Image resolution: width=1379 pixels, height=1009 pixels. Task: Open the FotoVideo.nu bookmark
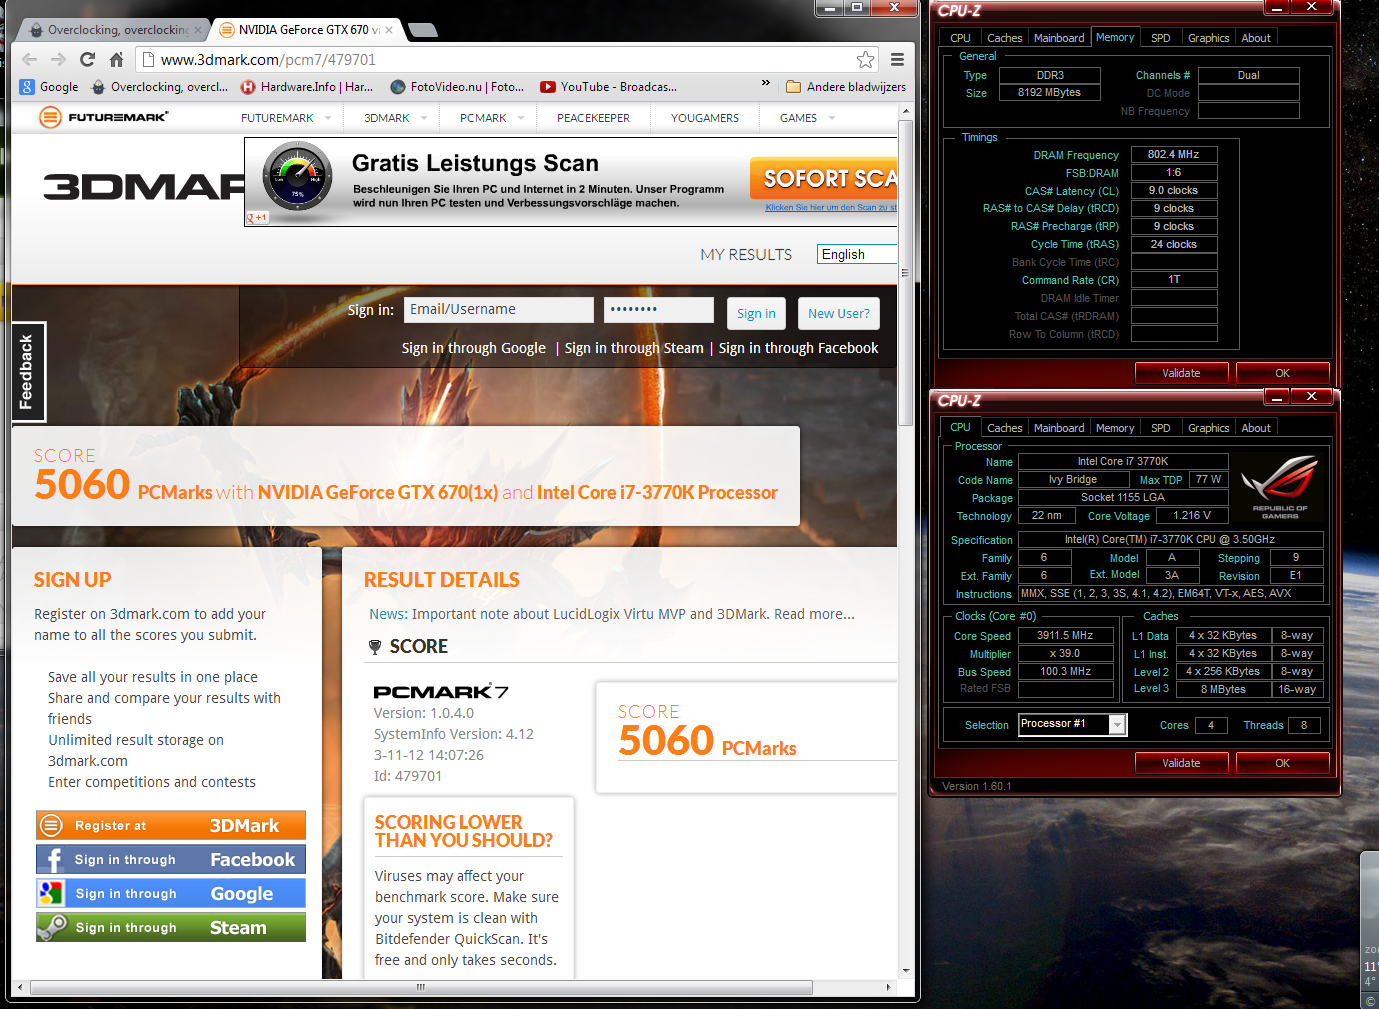click(x=458, y=87)
